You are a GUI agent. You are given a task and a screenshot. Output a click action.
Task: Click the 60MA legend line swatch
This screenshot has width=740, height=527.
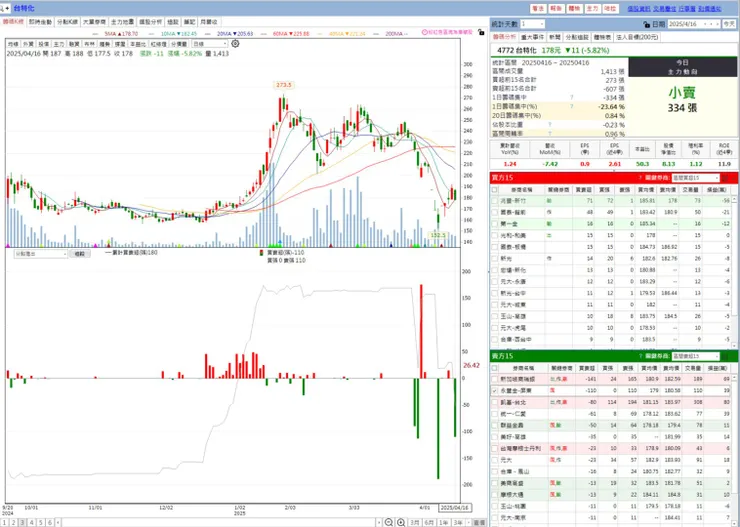pyautogui.click(x=266, y=34)
